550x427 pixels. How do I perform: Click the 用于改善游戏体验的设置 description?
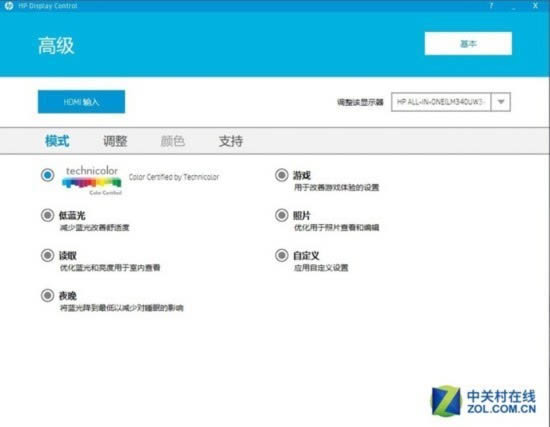336,187
